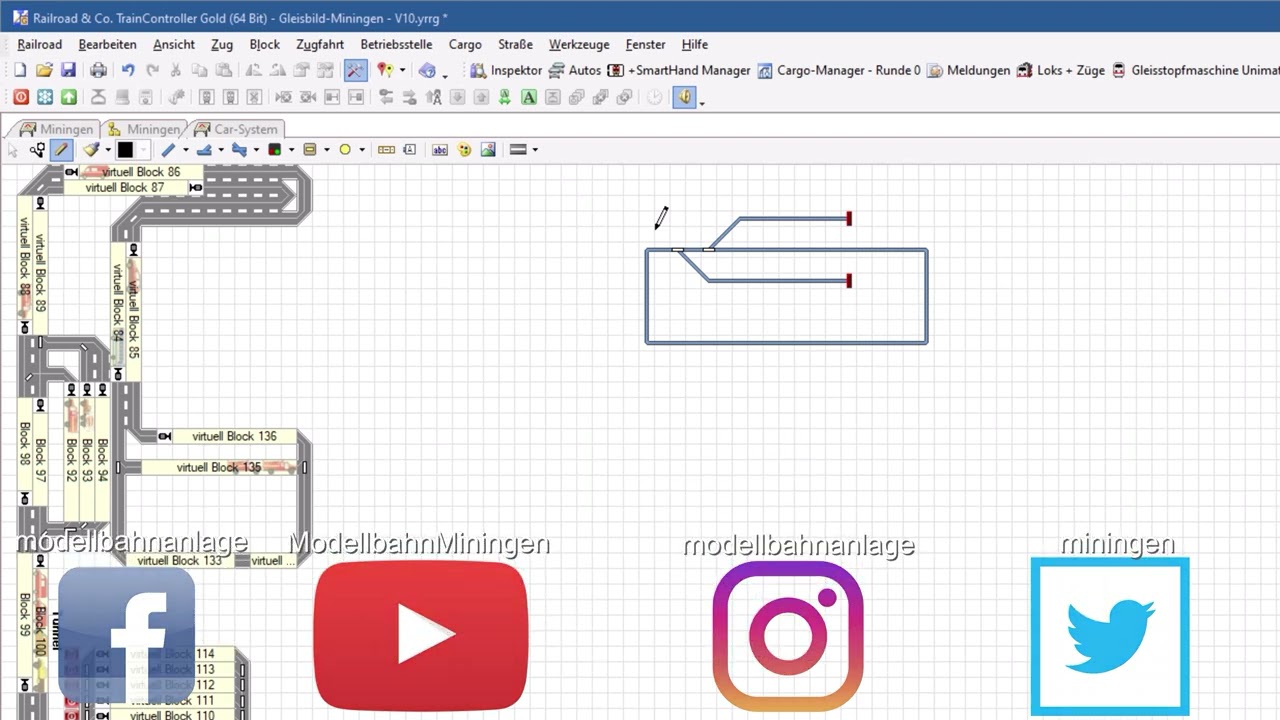Screen dimensions: 1280x720
Task: Insert a picture with the image tool
Action: [488, 150]
